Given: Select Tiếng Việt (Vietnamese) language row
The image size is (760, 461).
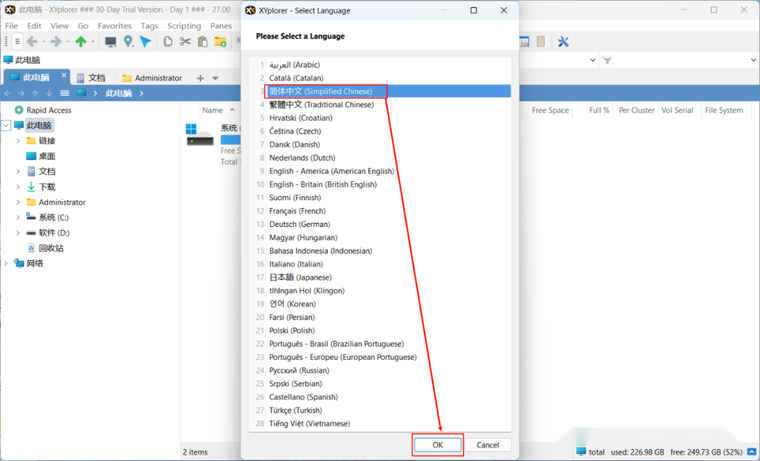Looking at the screenshot, I should [x=380, y=423].
